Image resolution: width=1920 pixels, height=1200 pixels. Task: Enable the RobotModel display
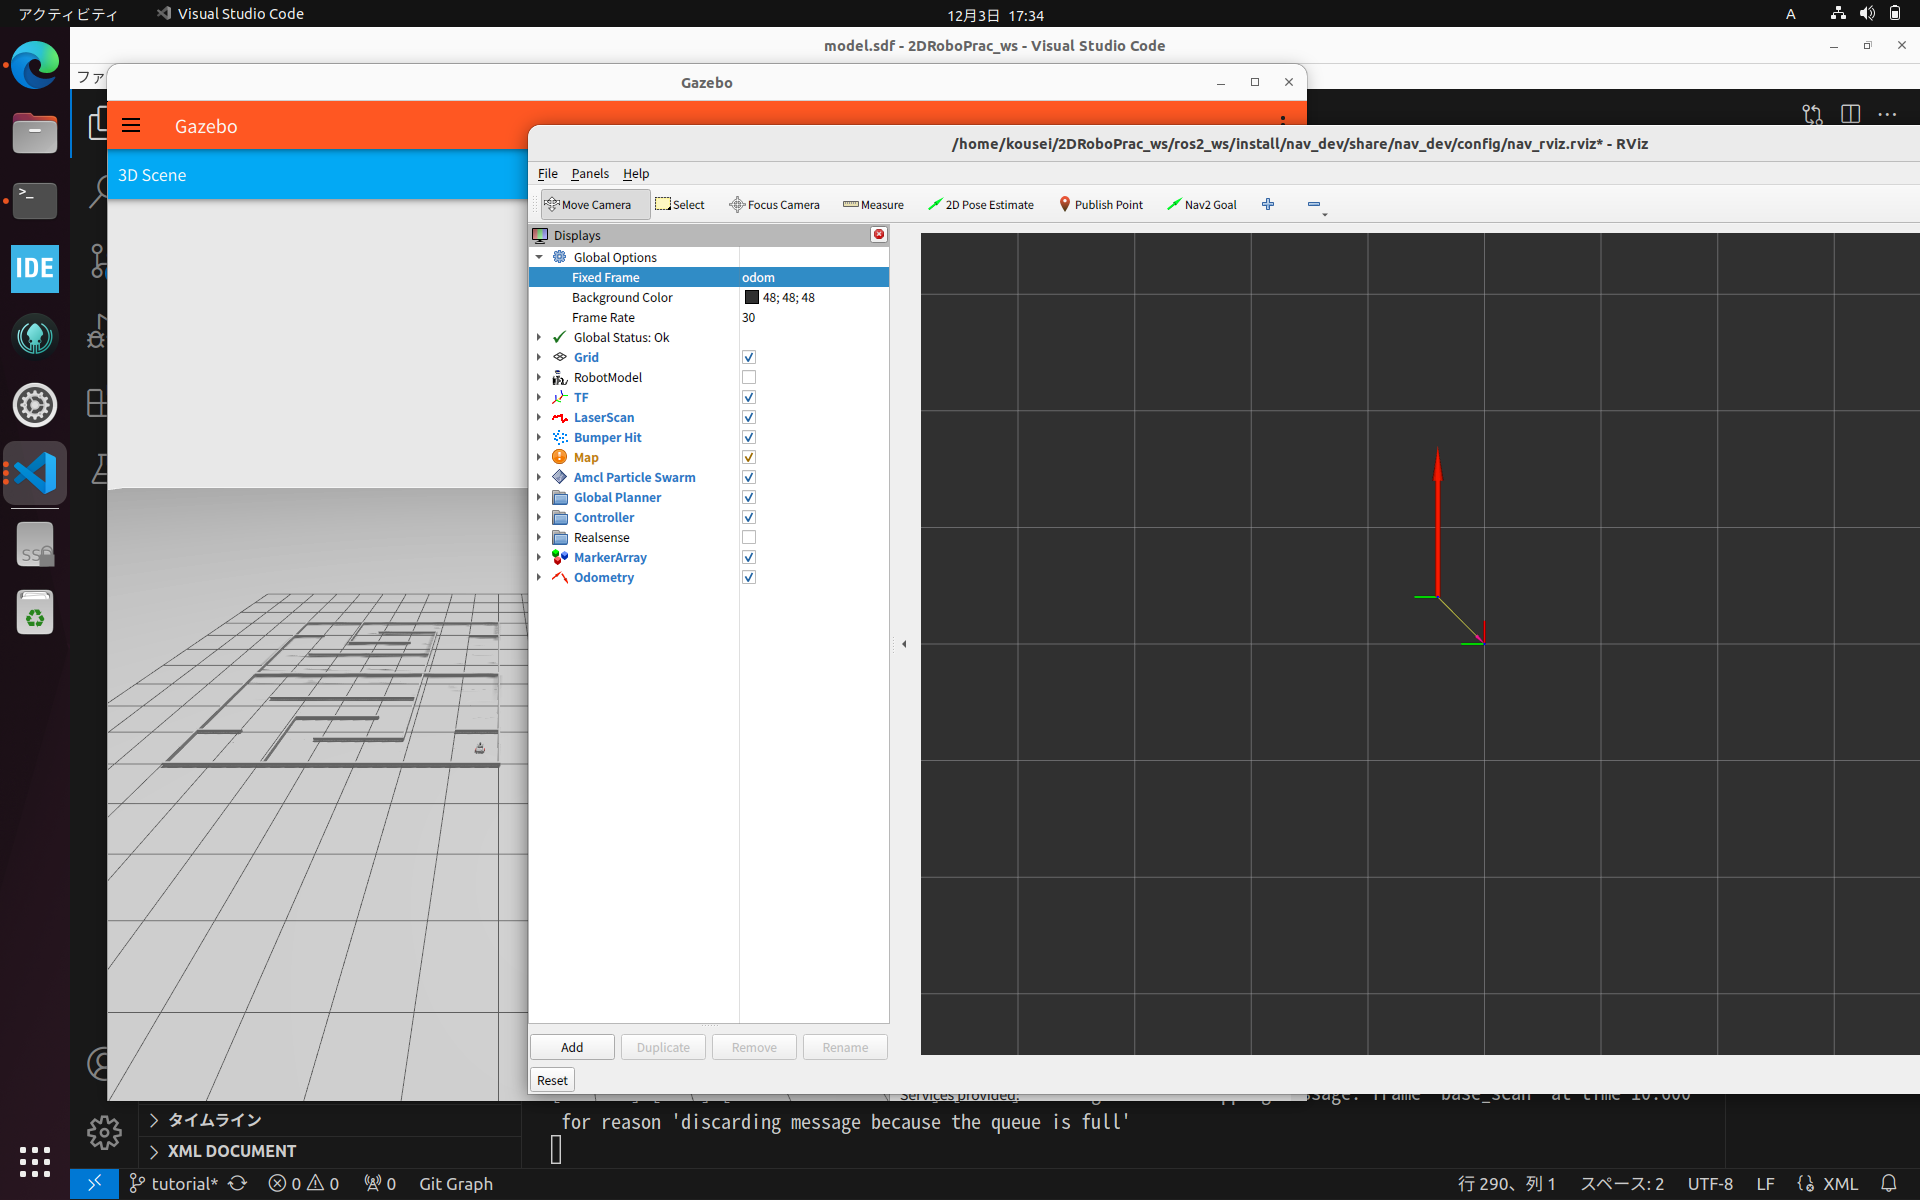748,377
